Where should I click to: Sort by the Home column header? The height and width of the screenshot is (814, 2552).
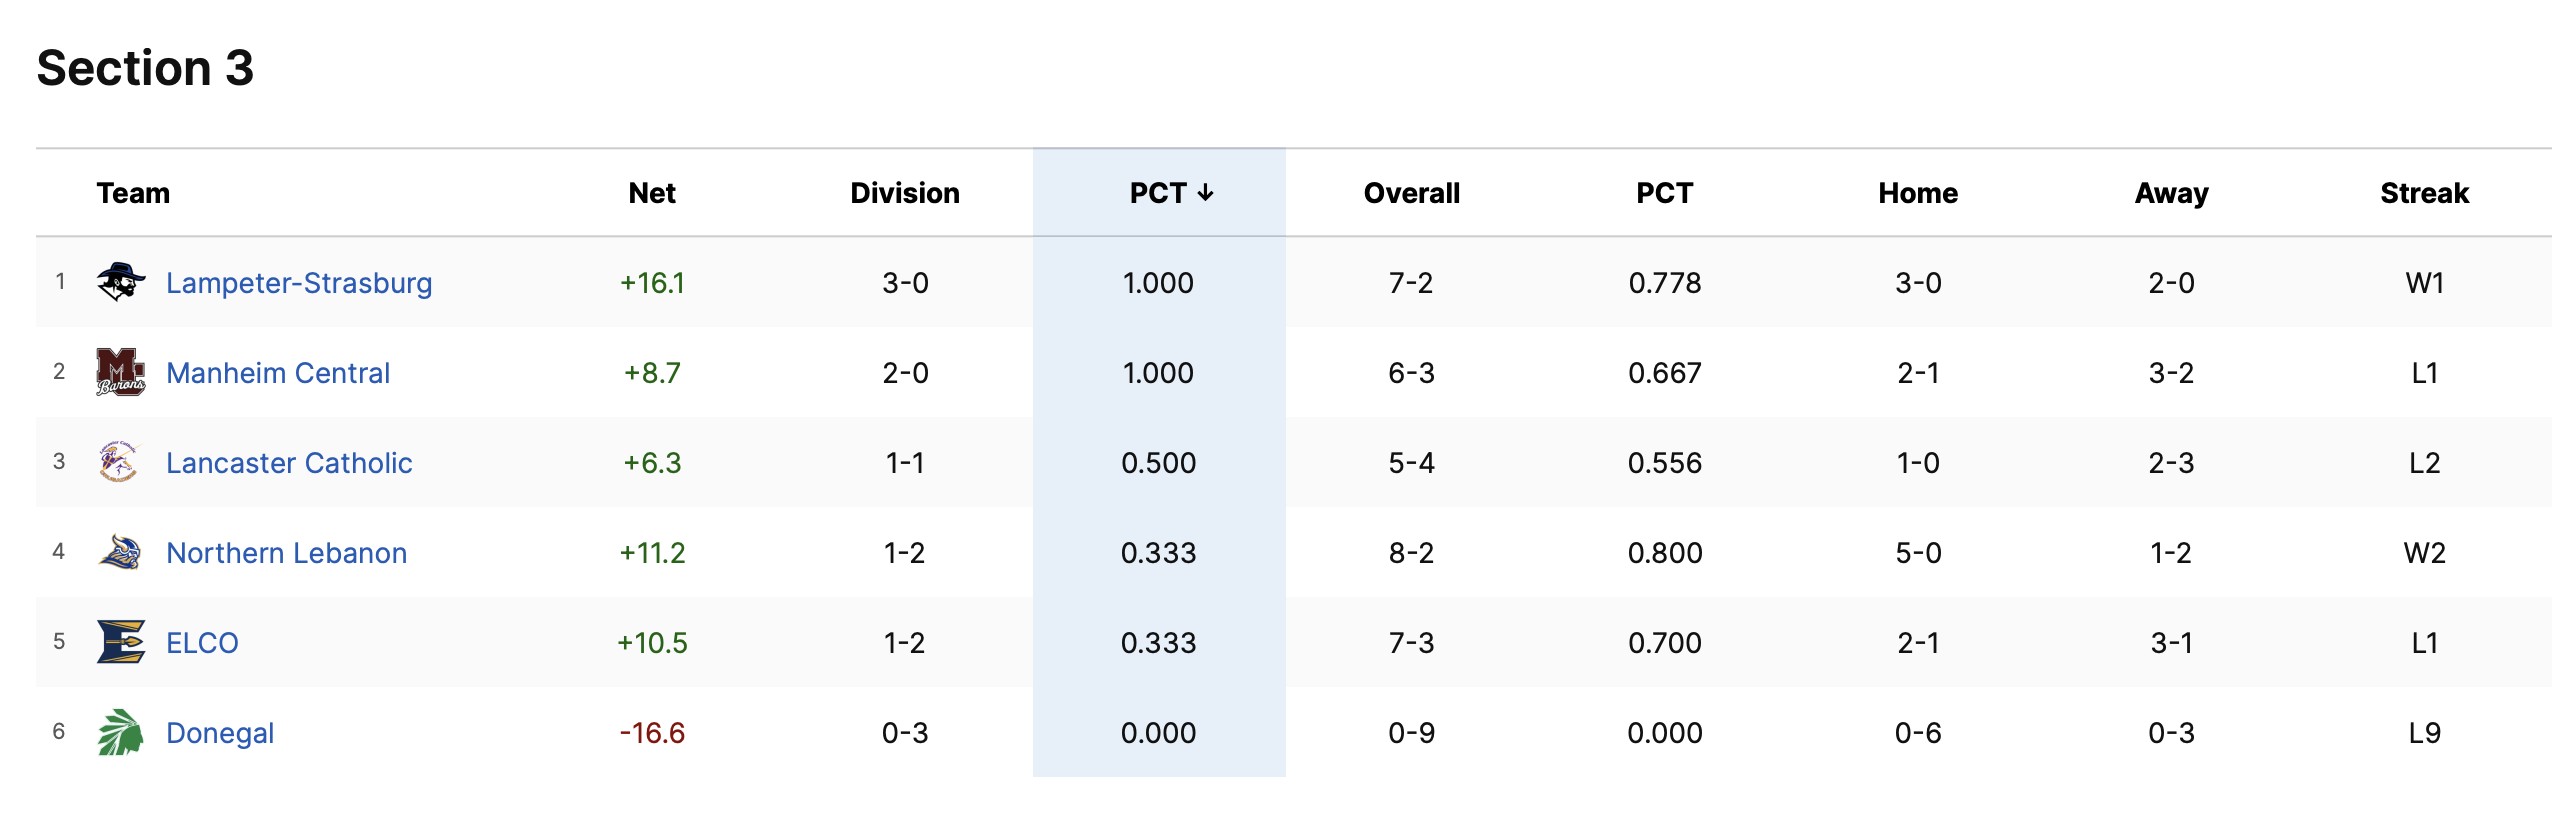click(1918, 193)
